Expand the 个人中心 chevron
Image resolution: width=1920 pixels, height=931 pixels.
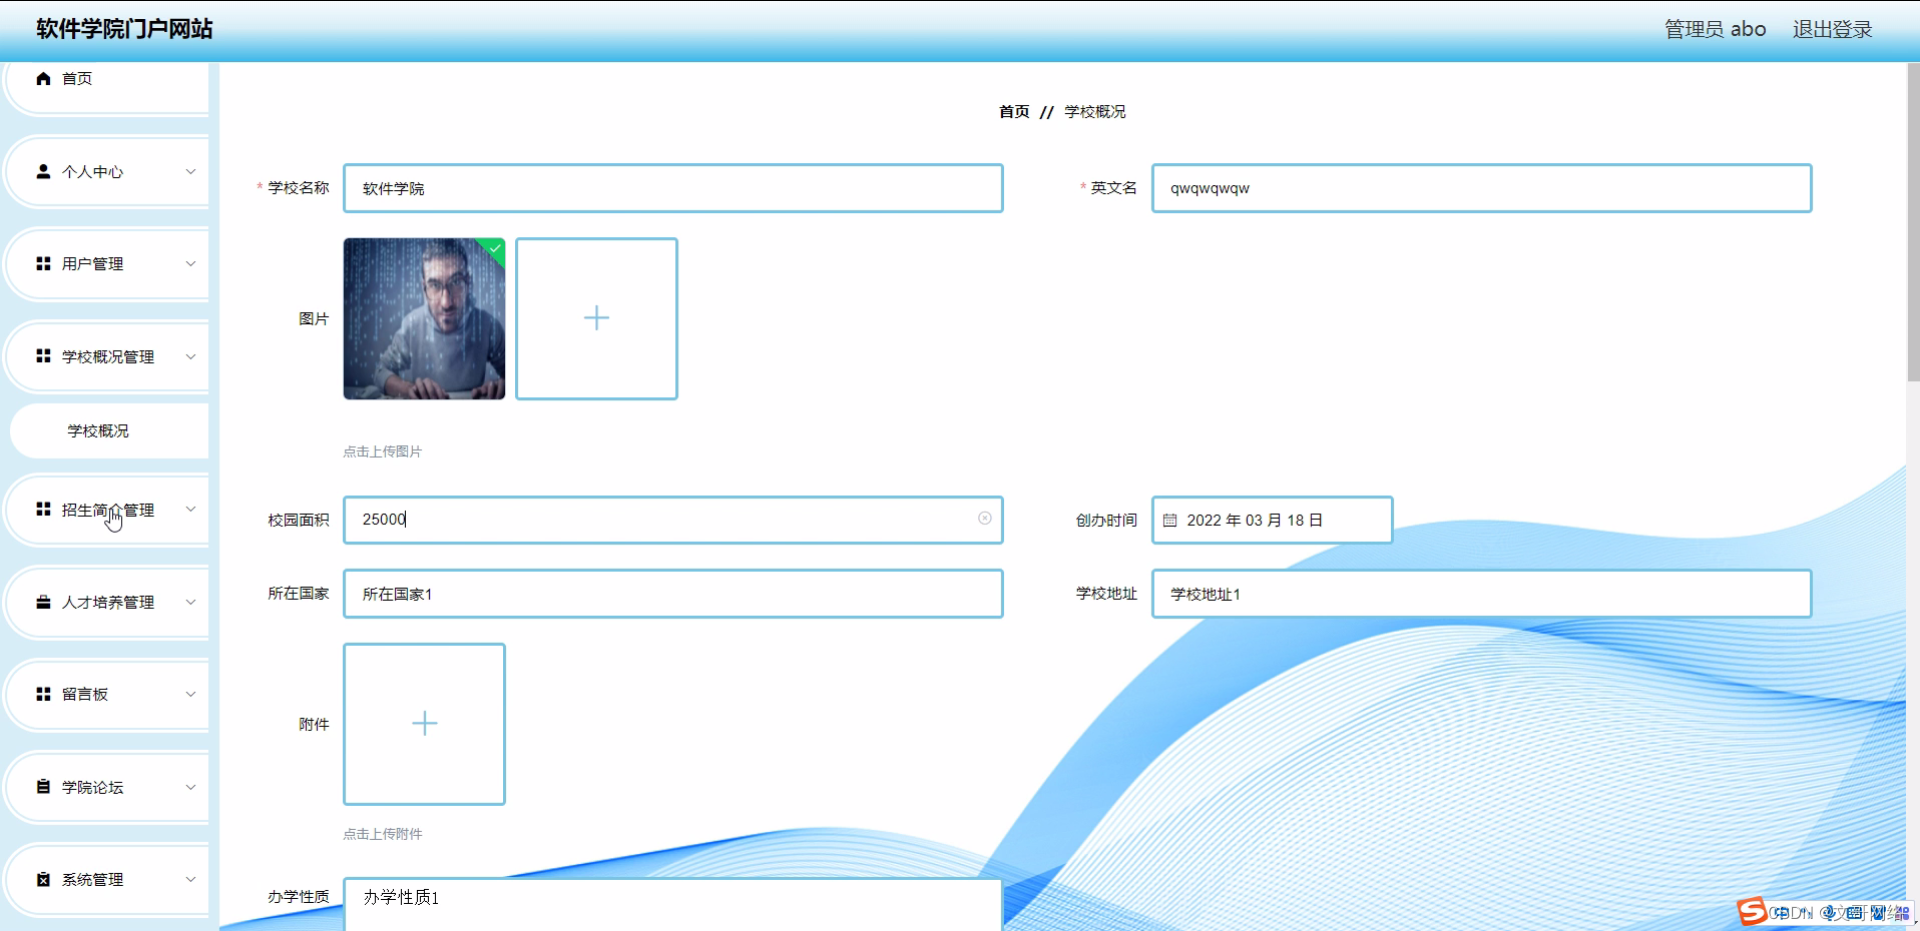[x=190, y=171]
